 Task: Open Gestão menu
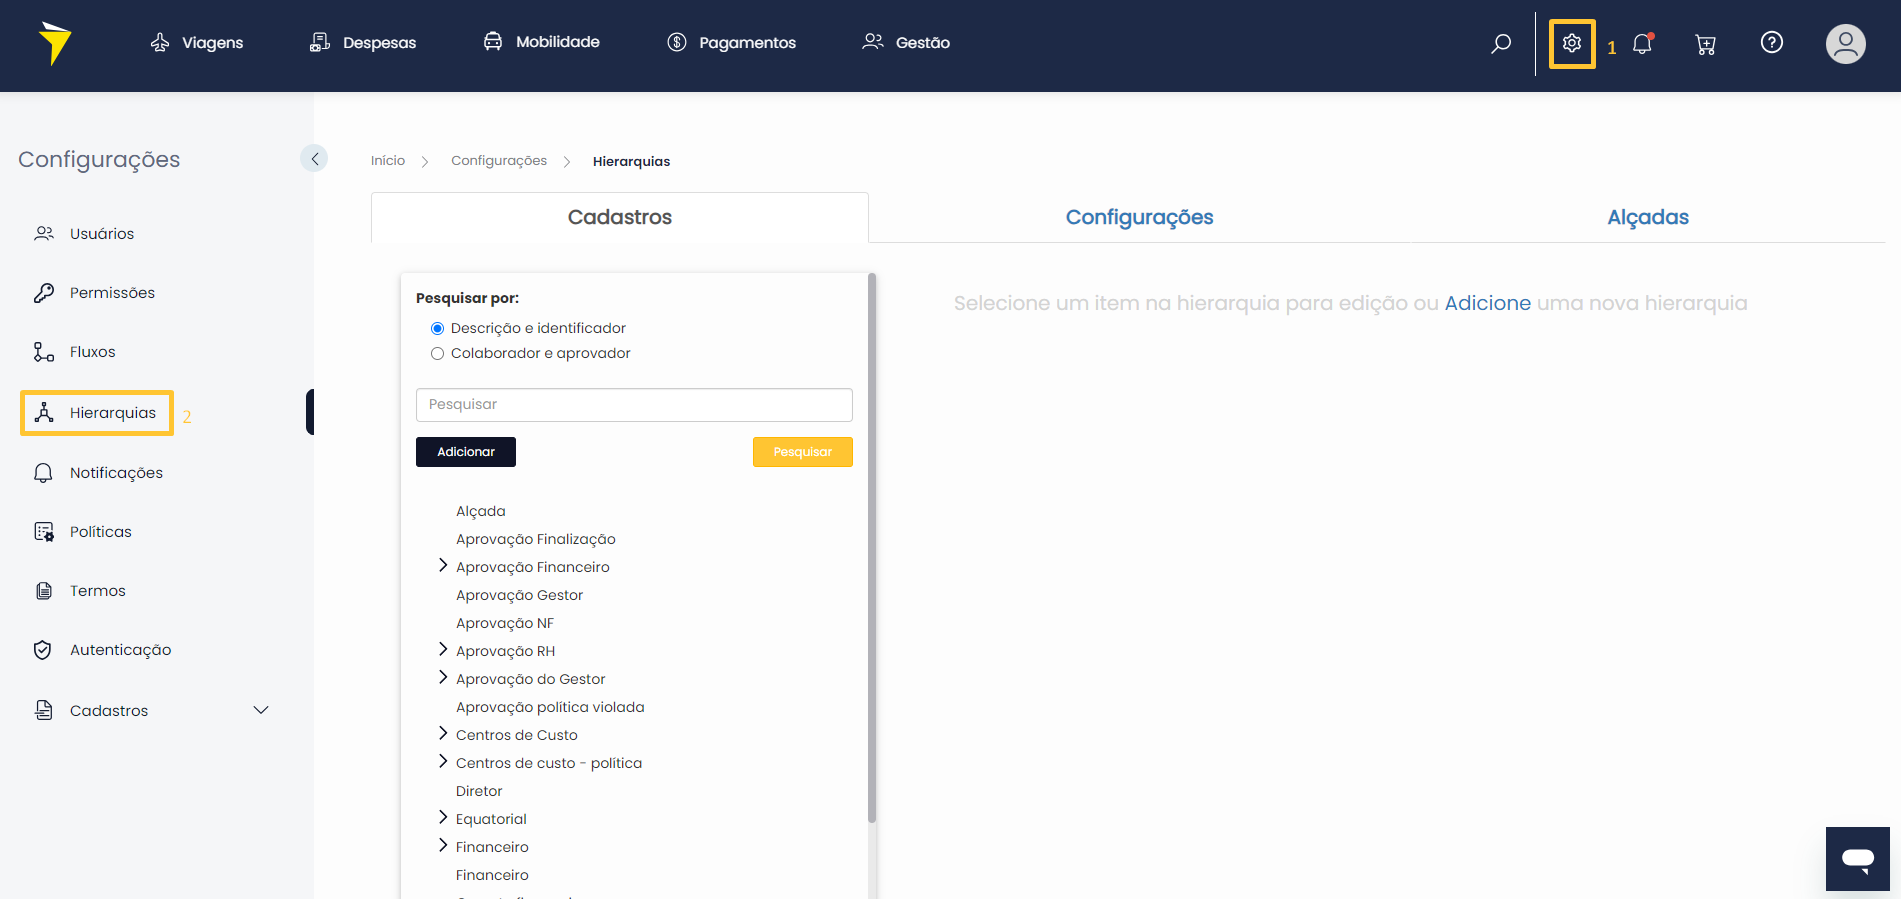click(906, 42)
